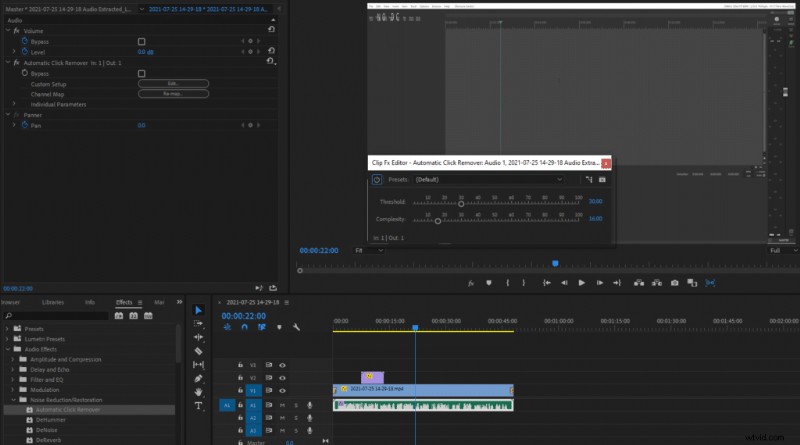Click the Extract button
The image size is (800, 445).
[x=657, y=283]
